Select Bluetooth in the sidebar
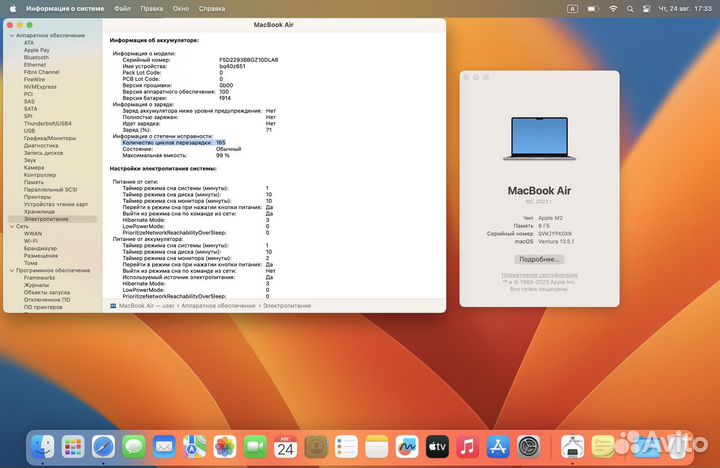720x468 pixels. coord(36,57)
